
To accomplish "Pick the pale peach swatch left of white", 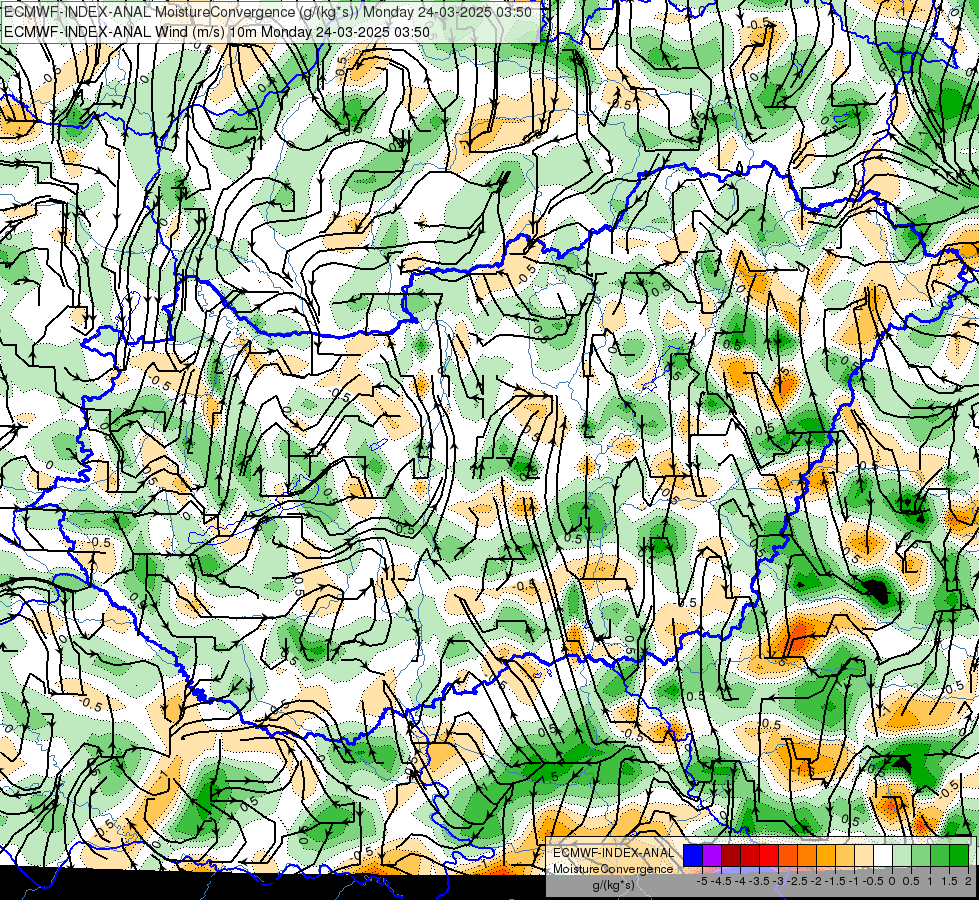I will click(x=863, y=855).
